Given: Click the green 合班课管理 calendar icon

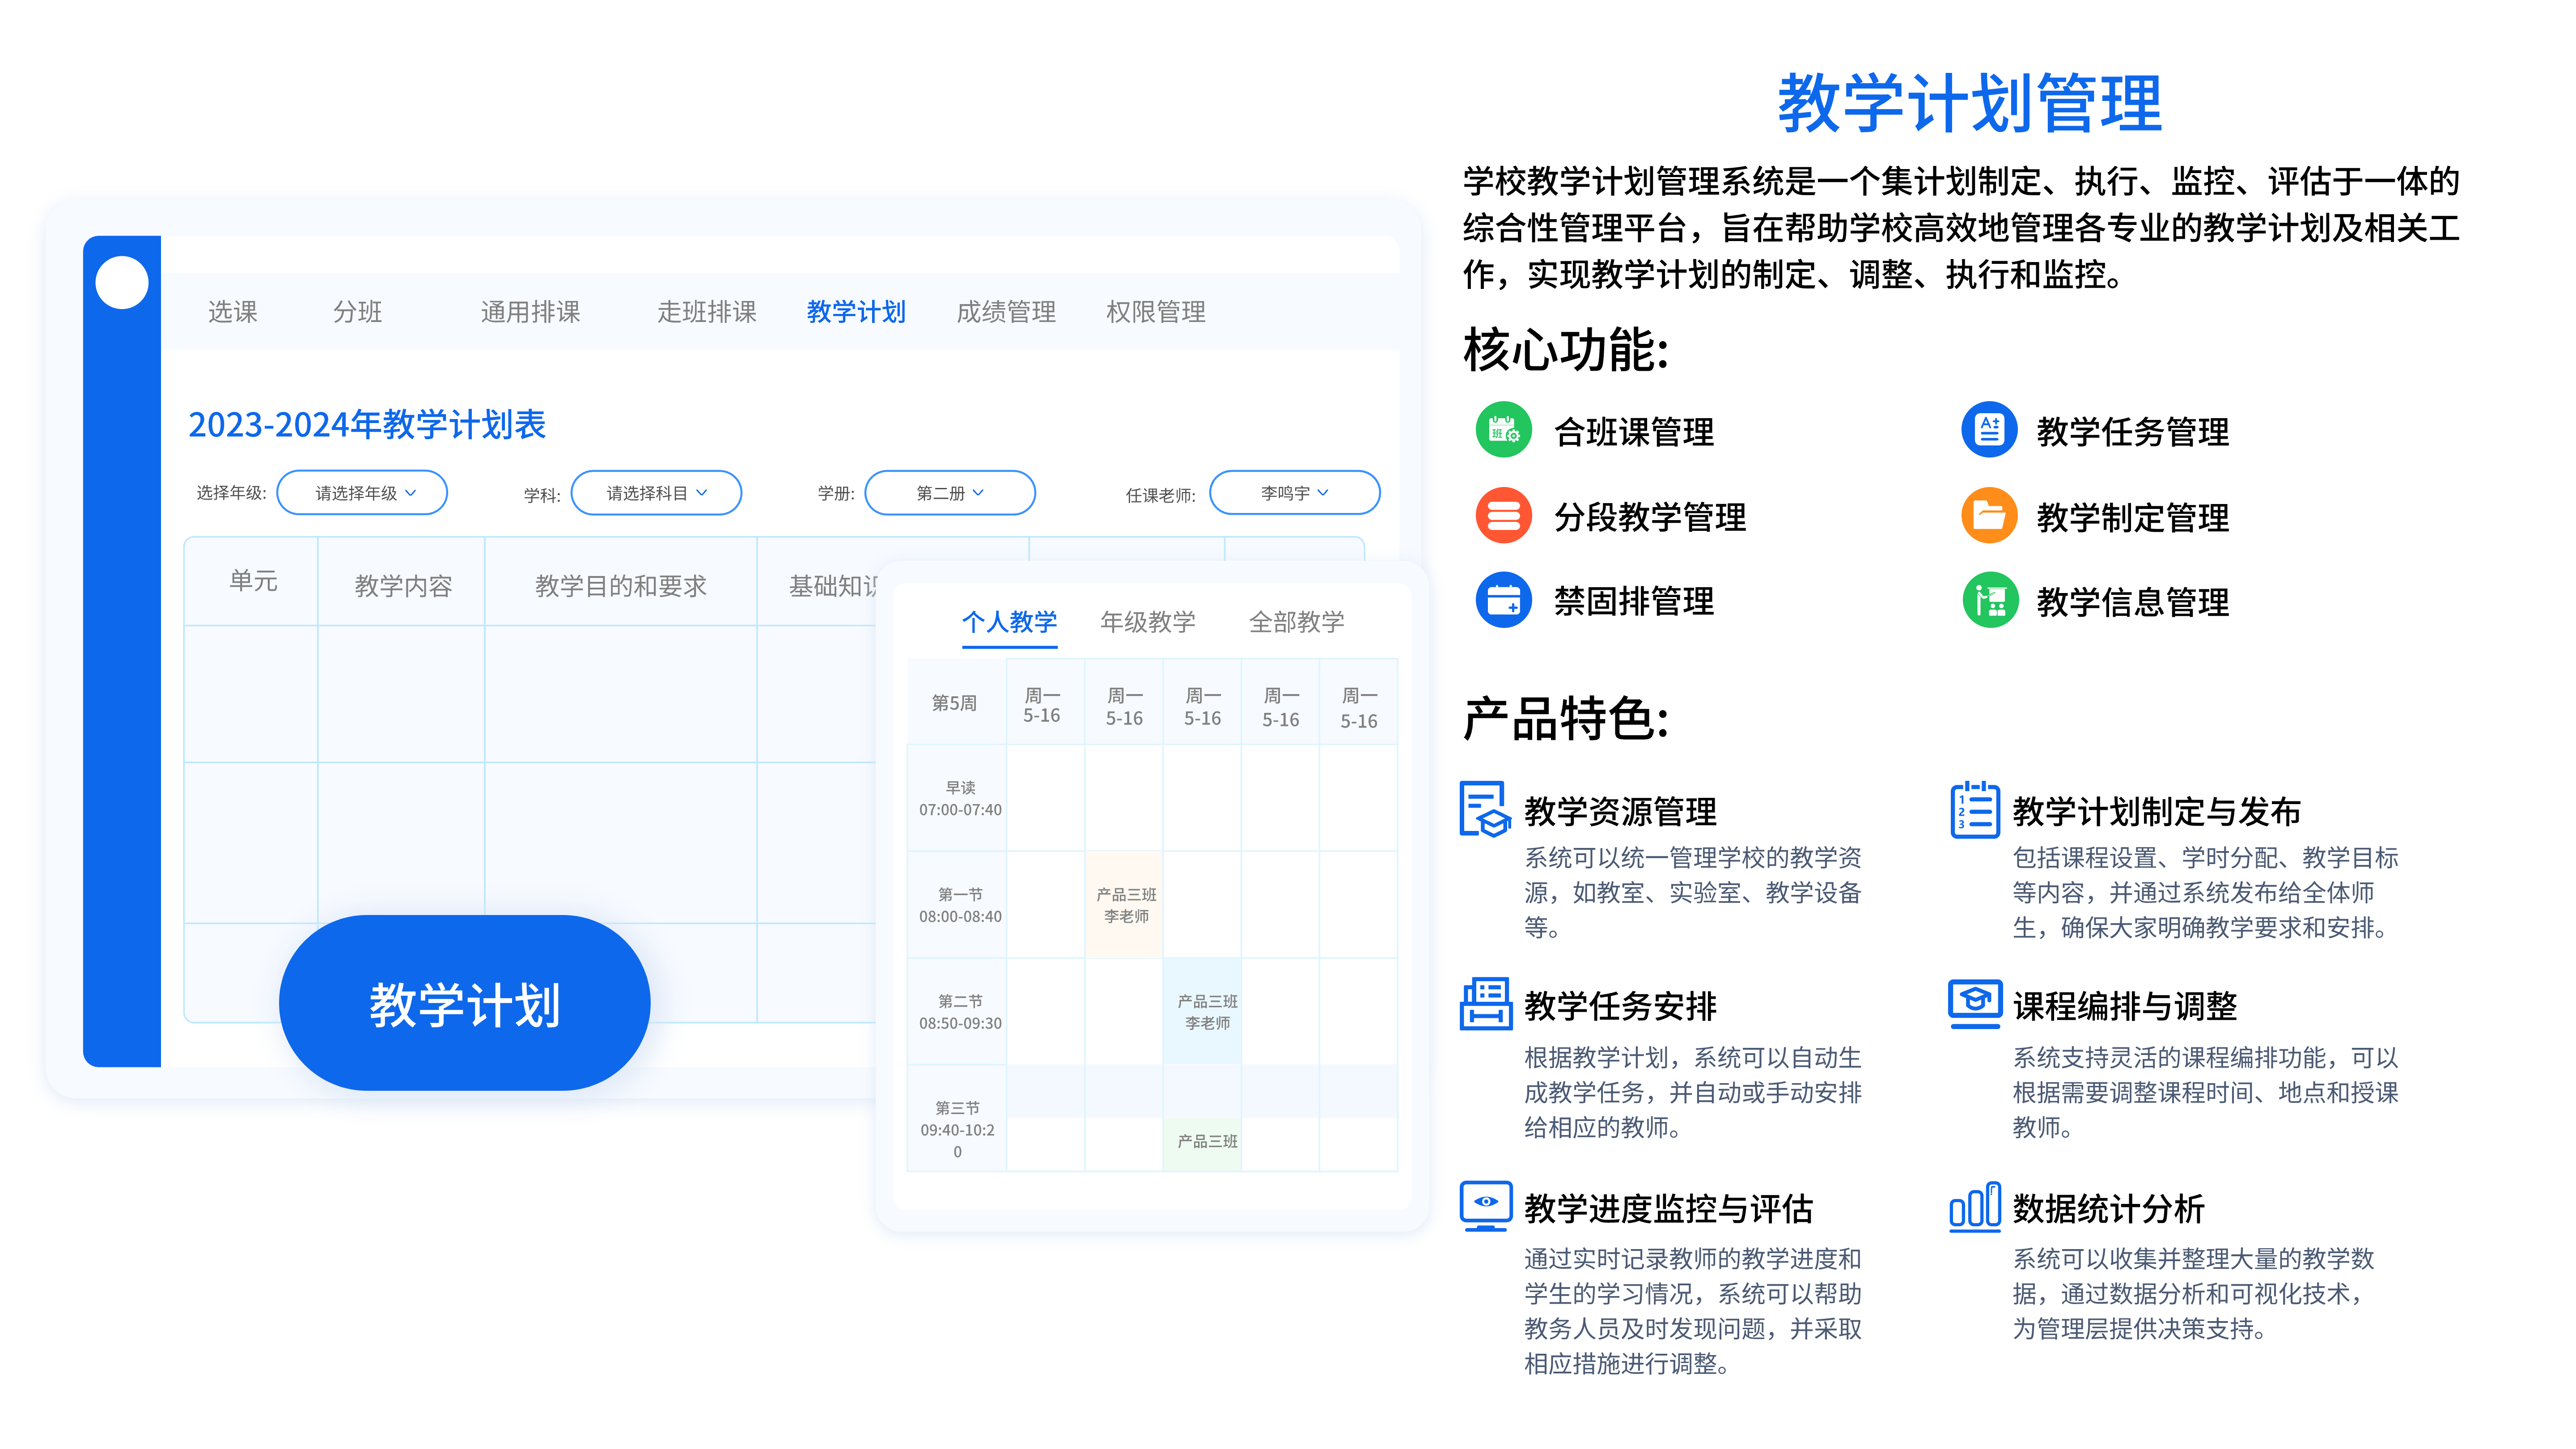Looking at the screenshot, I should point(1503,430).
